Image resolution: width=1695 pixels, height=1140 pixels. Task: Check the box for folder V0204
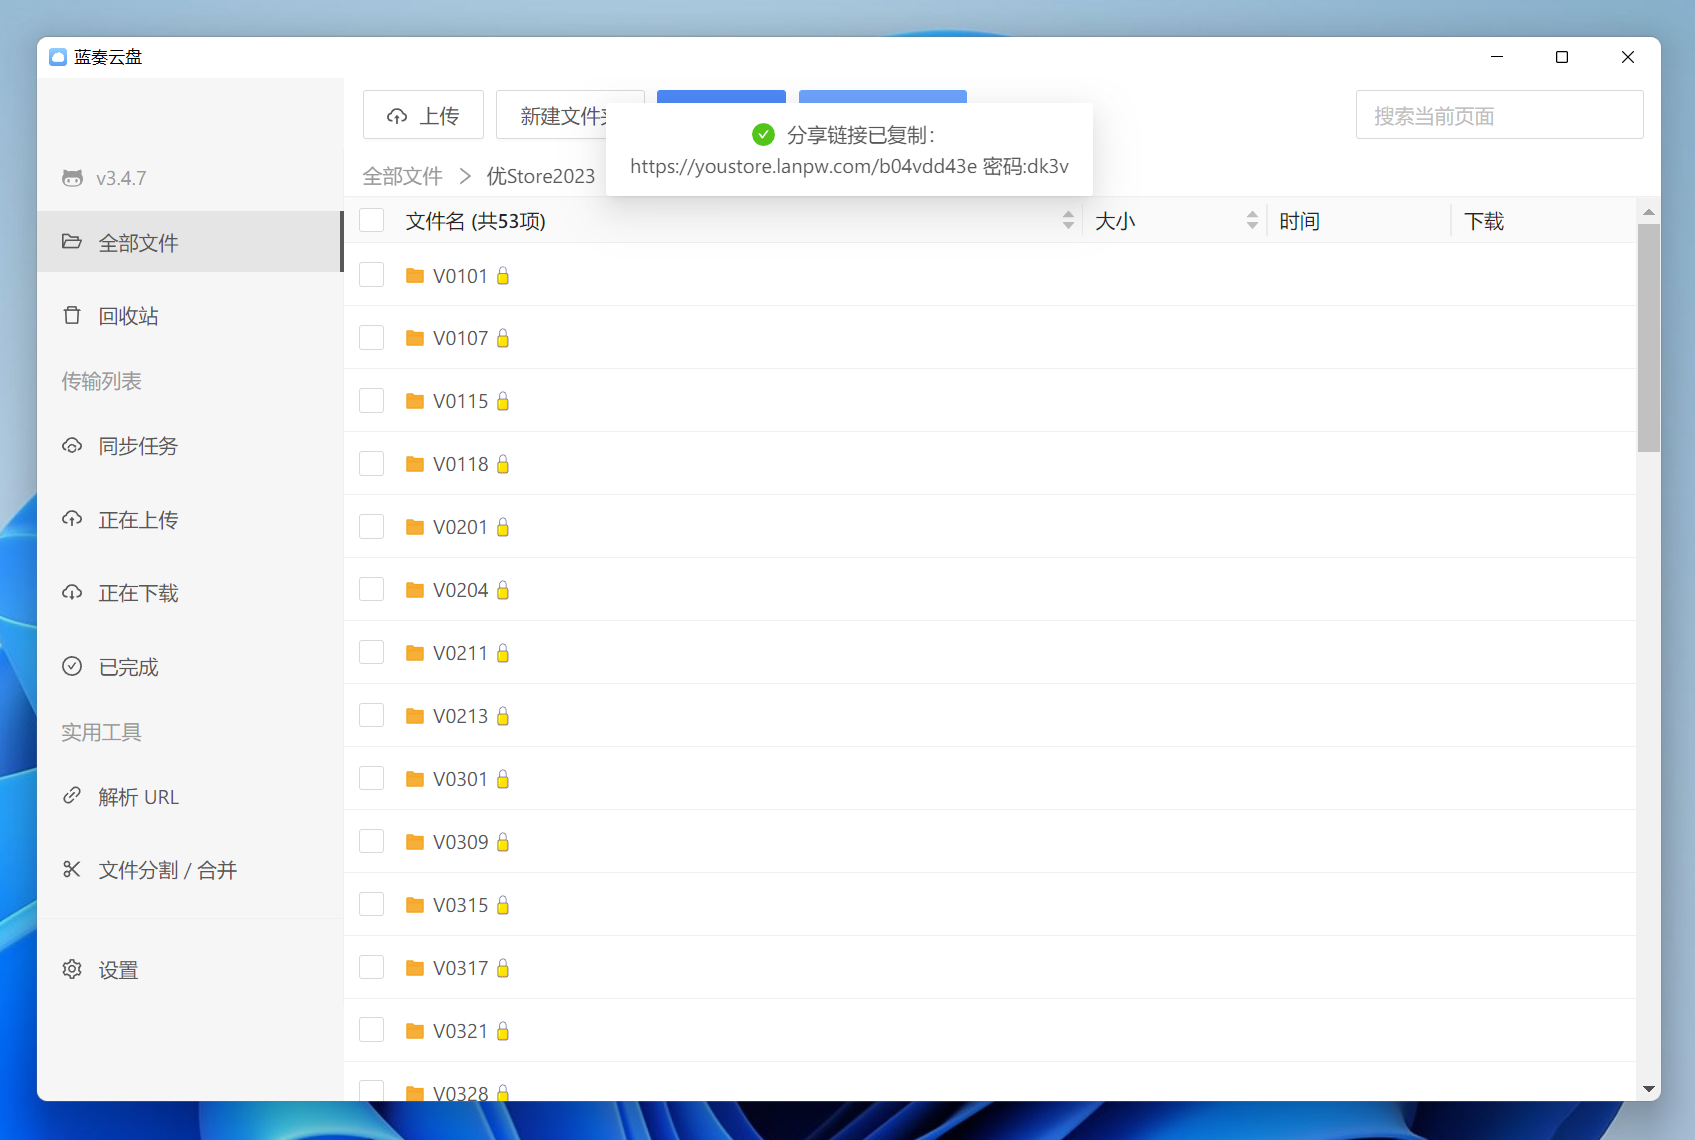[372, 590]
